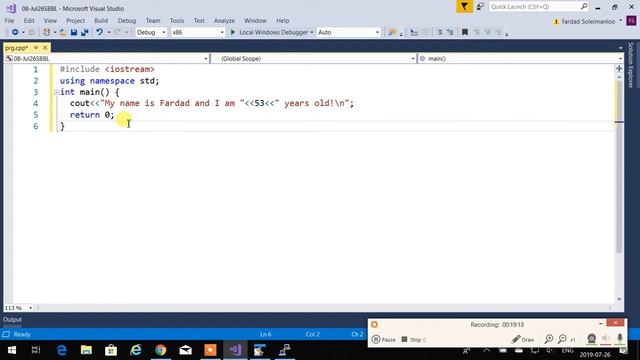Viewport: 640px width, 360px height.
Task: Open the Edit menu
Action: pos(29,20)
